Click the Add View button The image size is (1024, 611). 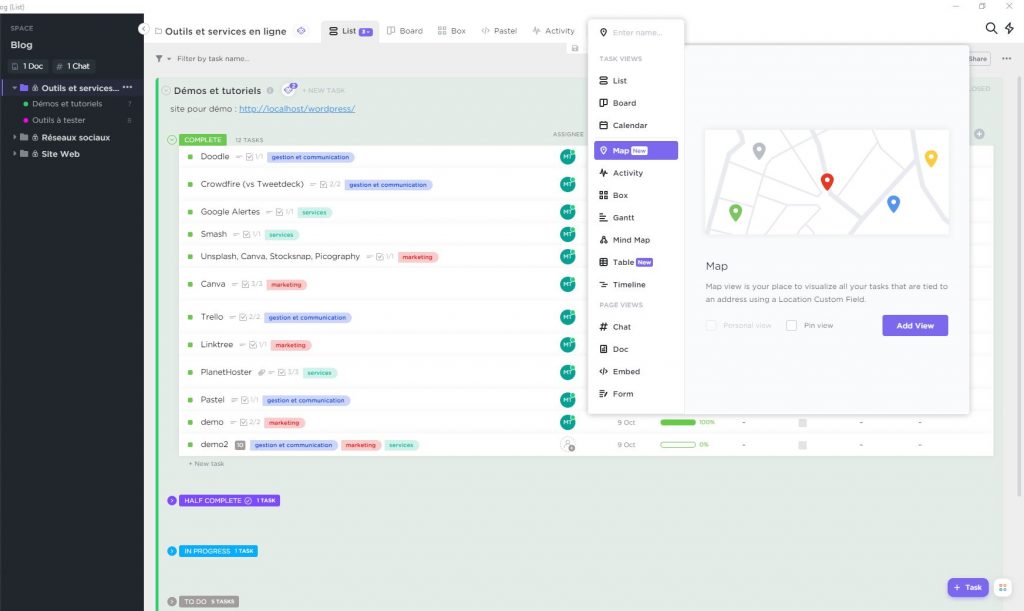point(915,326)
